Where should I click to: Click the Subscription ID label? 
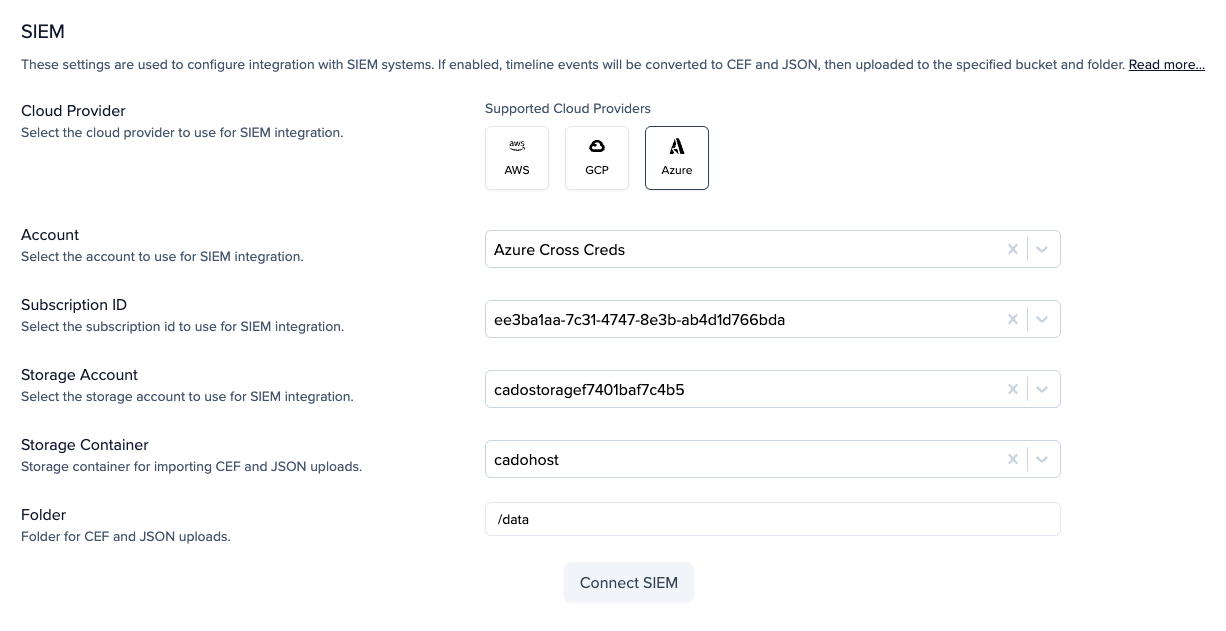point(74,305)
